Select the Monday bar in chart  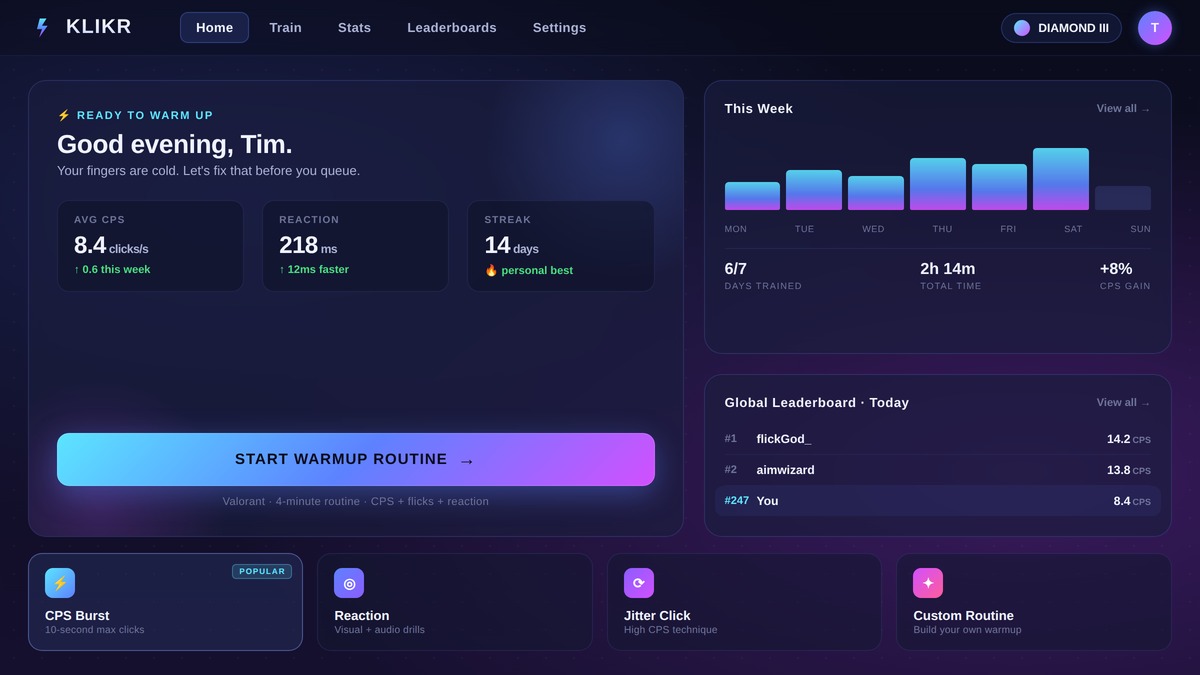pos(752,196)
